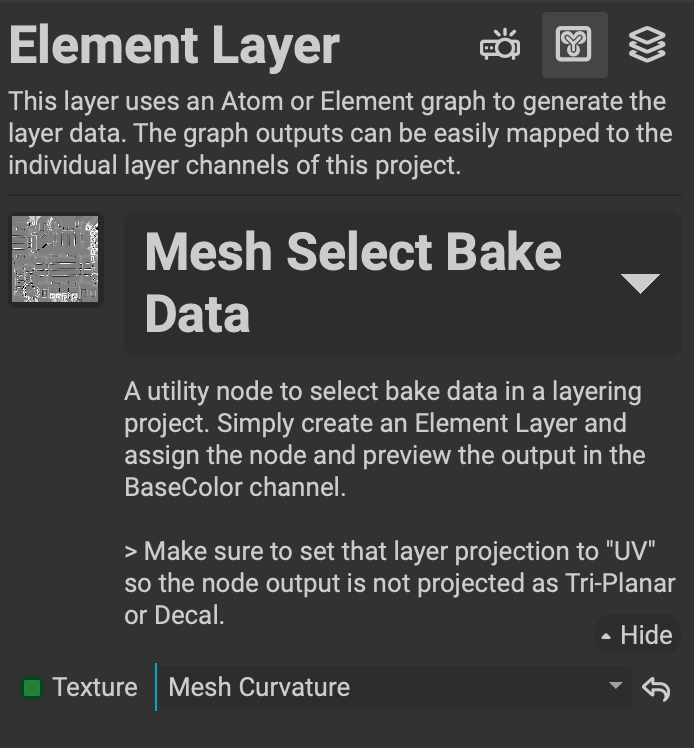Click the note about UV layer projection

pyautogui.click(x=398, y=583)
